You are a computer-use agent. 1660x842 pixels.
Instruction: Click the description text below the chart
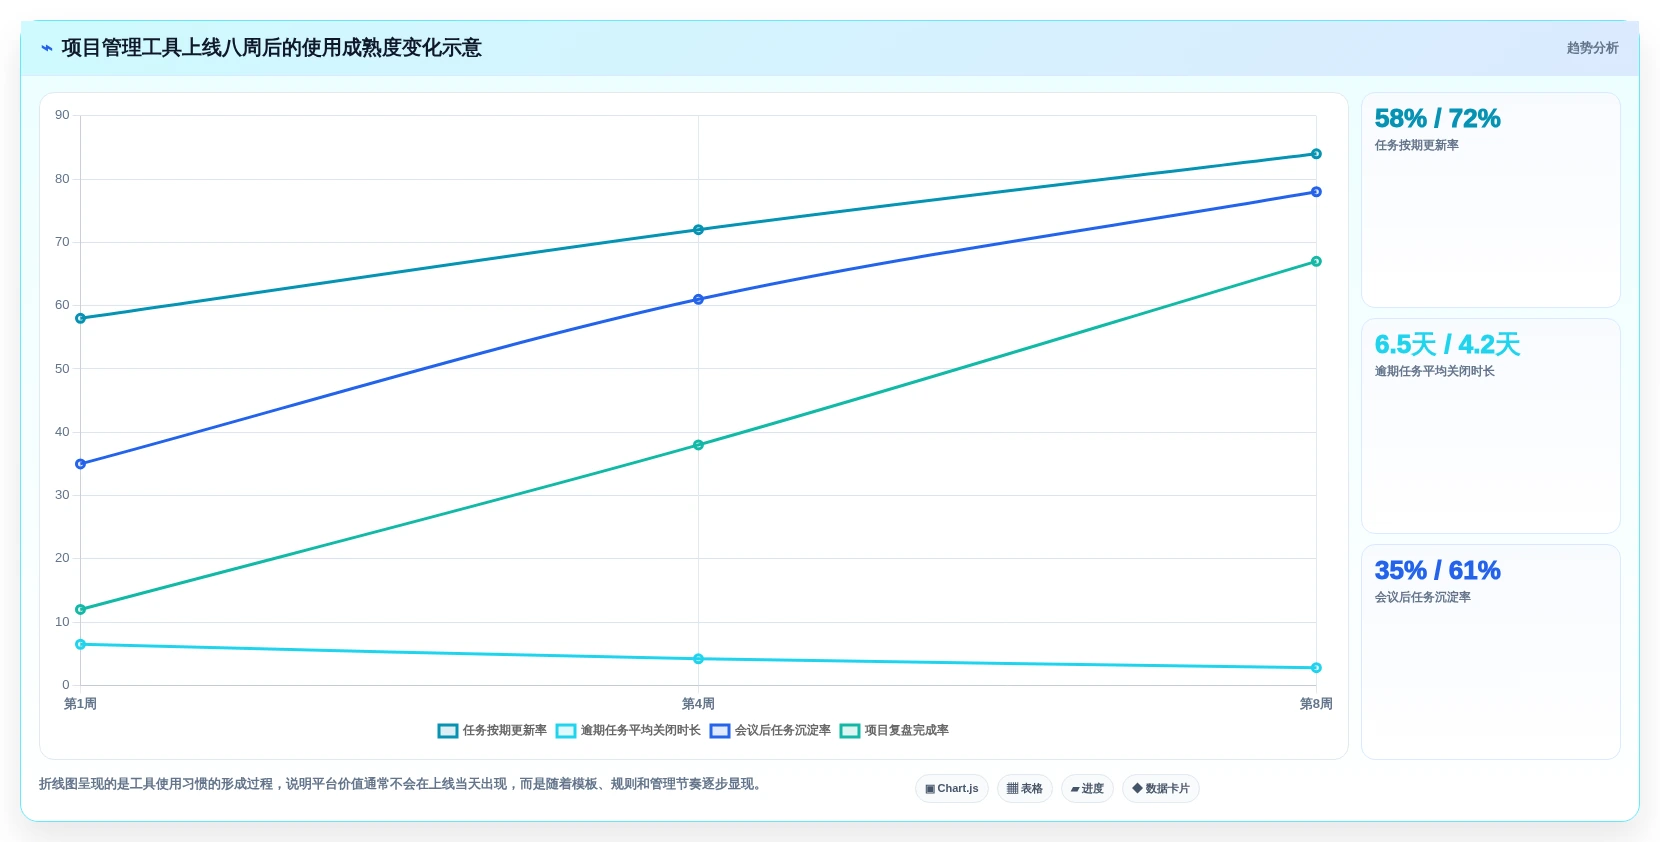tap(403, 784)
